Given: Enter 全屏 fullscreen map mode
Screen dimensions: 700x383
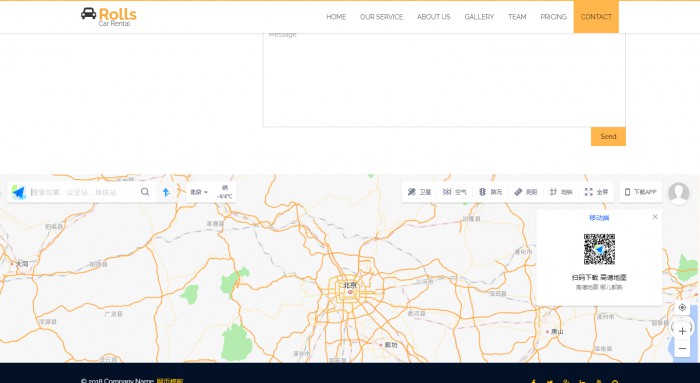Looking at the screenshot, I should (596, 192).
